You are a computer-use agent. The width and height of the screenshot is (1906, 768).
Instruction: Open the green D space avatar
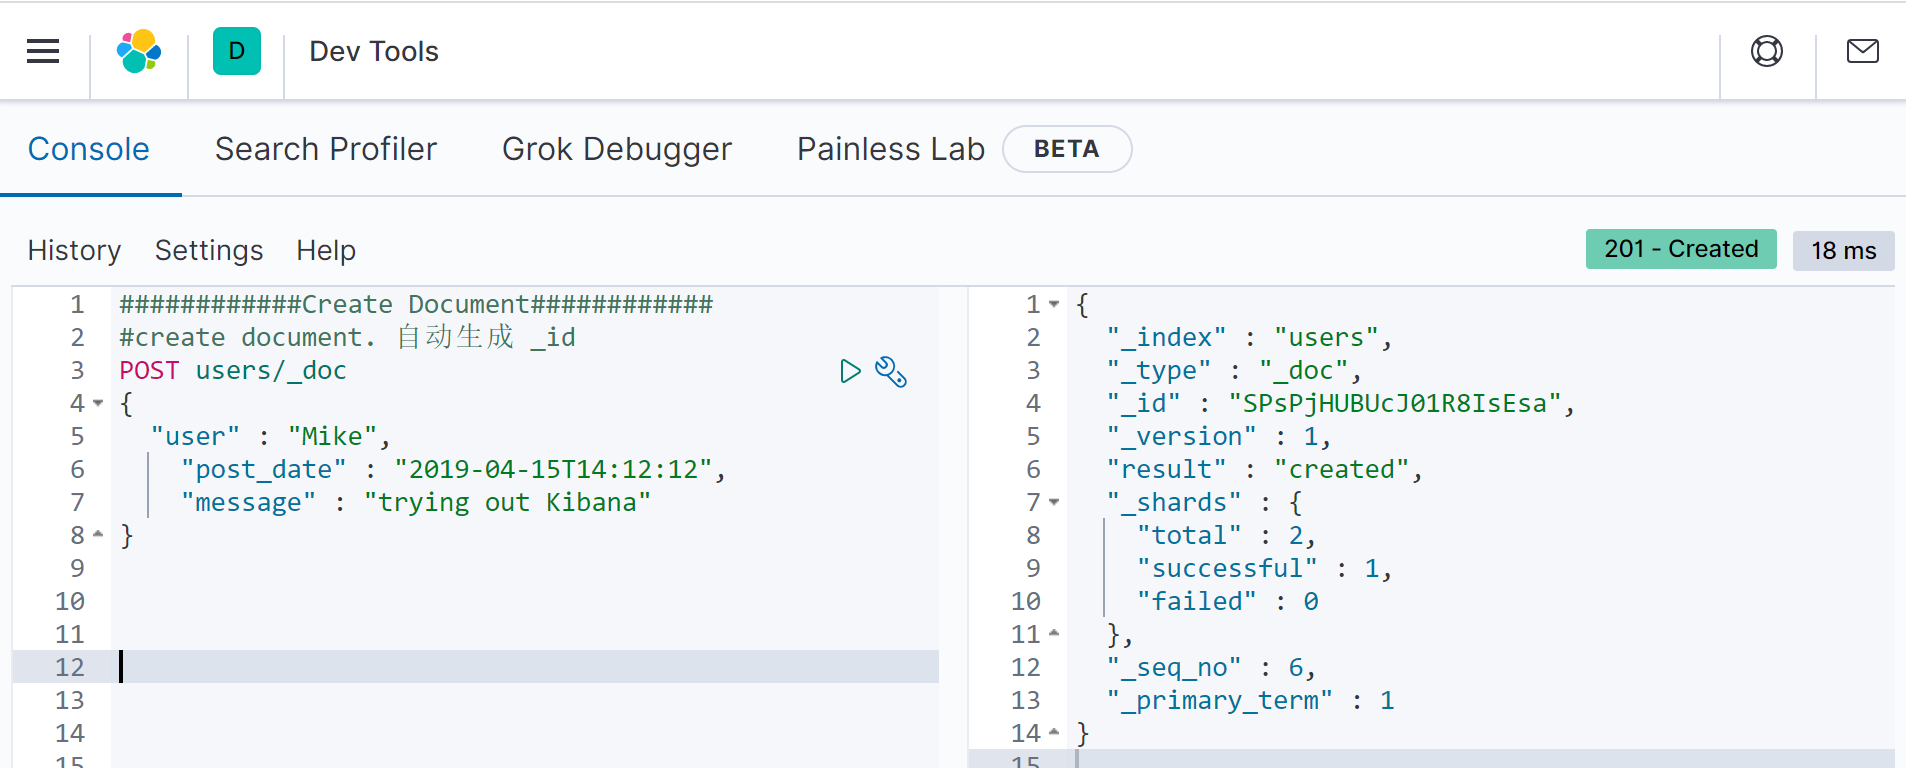tap(237, 51)
